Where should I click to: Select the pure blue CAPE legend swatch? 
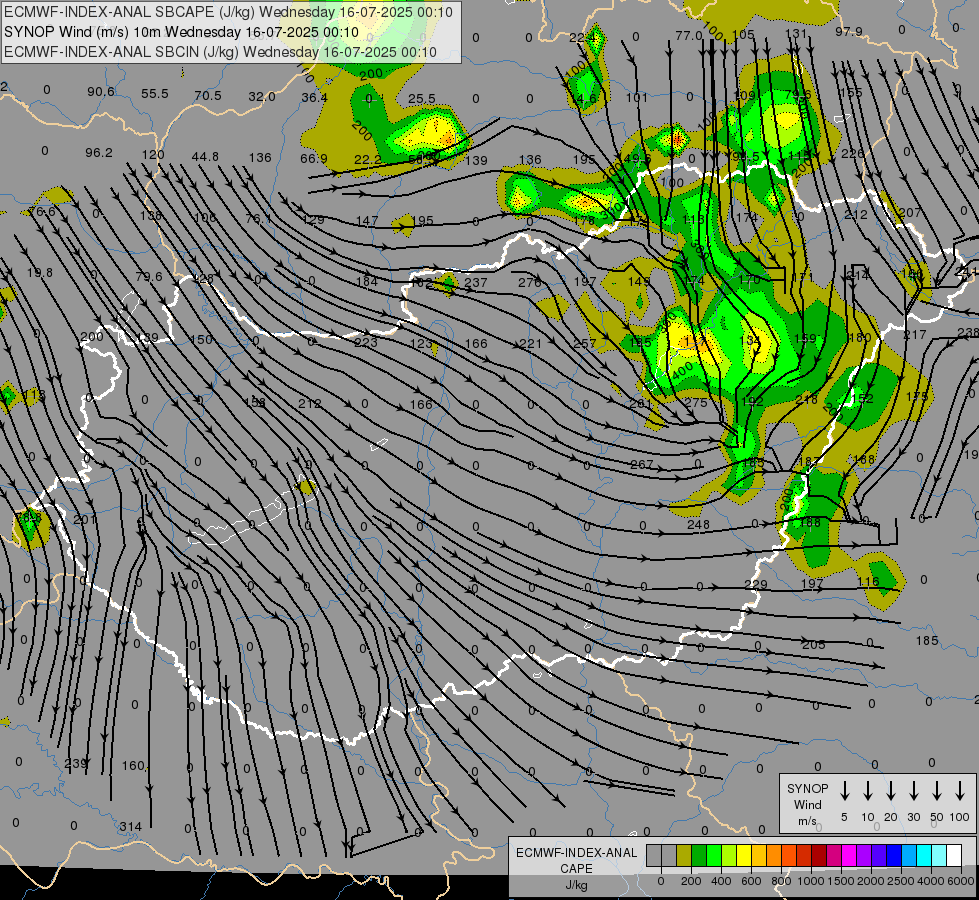(893, 855)
